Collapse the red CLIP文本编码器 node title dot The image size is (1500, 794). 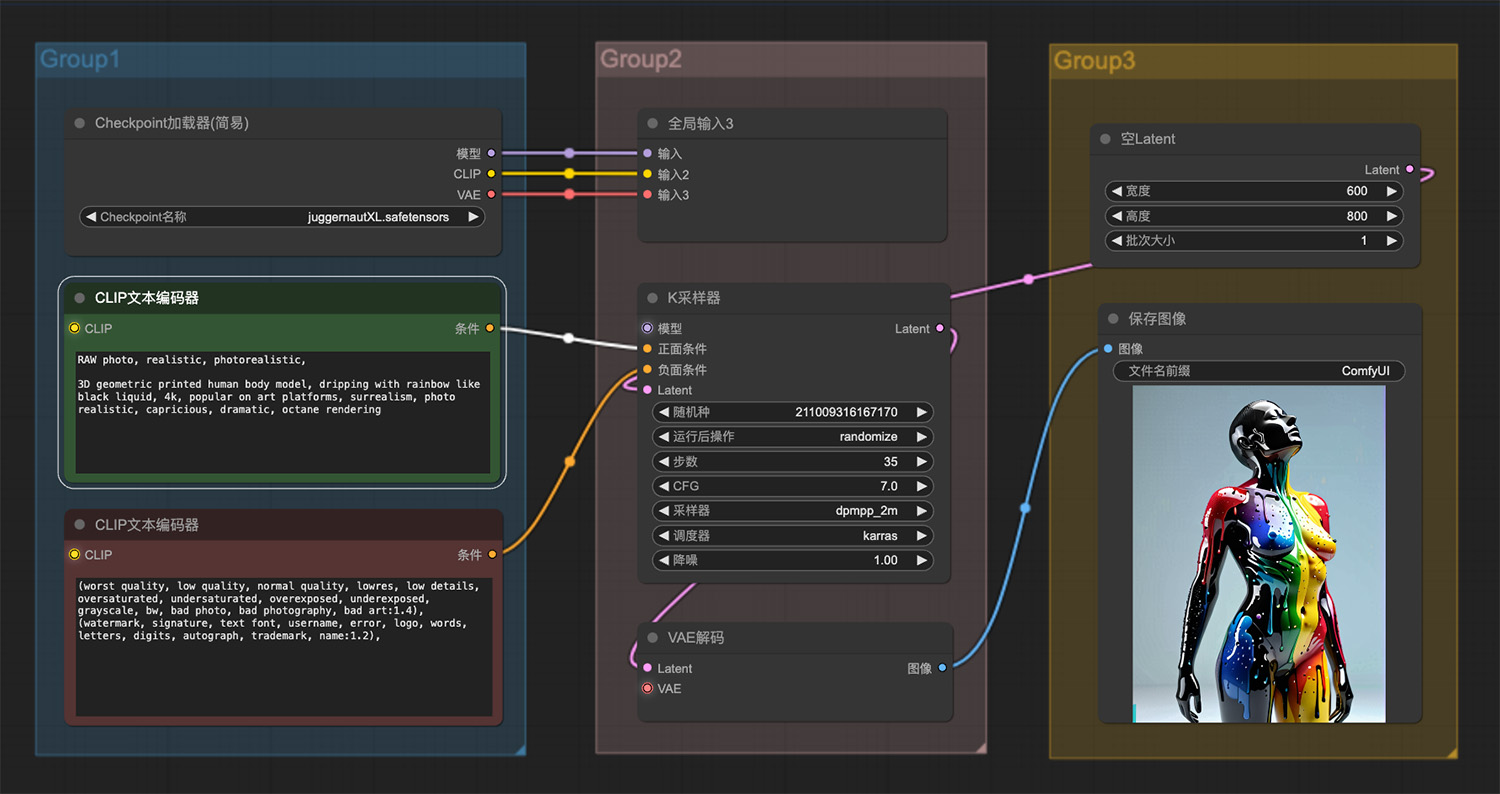(x=80, y=524)
